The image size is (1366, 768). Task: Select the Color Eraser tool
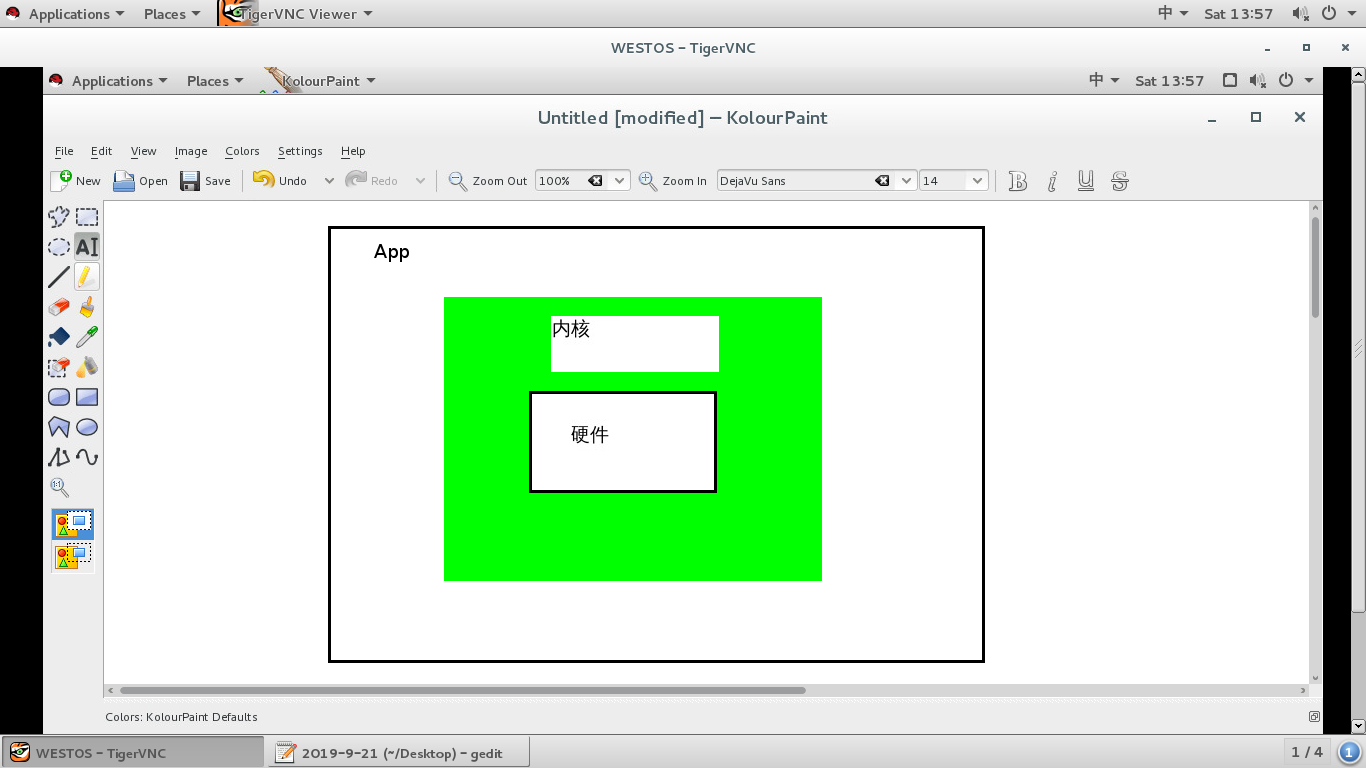point(59,367)
